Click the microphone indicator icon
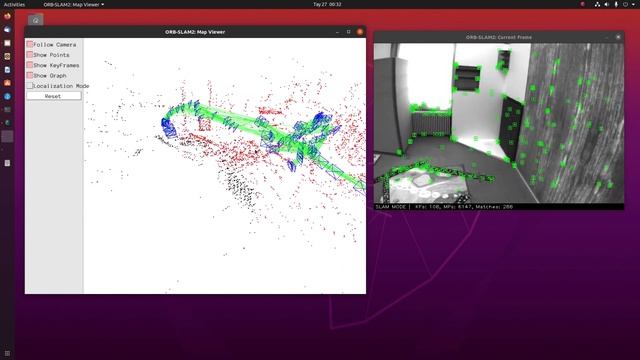This screenshot has height=360, width=640. (616, 4)
